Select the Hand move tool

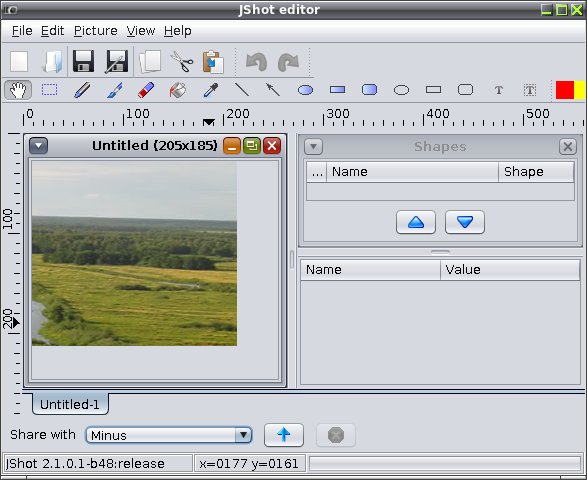pos(18,90)
